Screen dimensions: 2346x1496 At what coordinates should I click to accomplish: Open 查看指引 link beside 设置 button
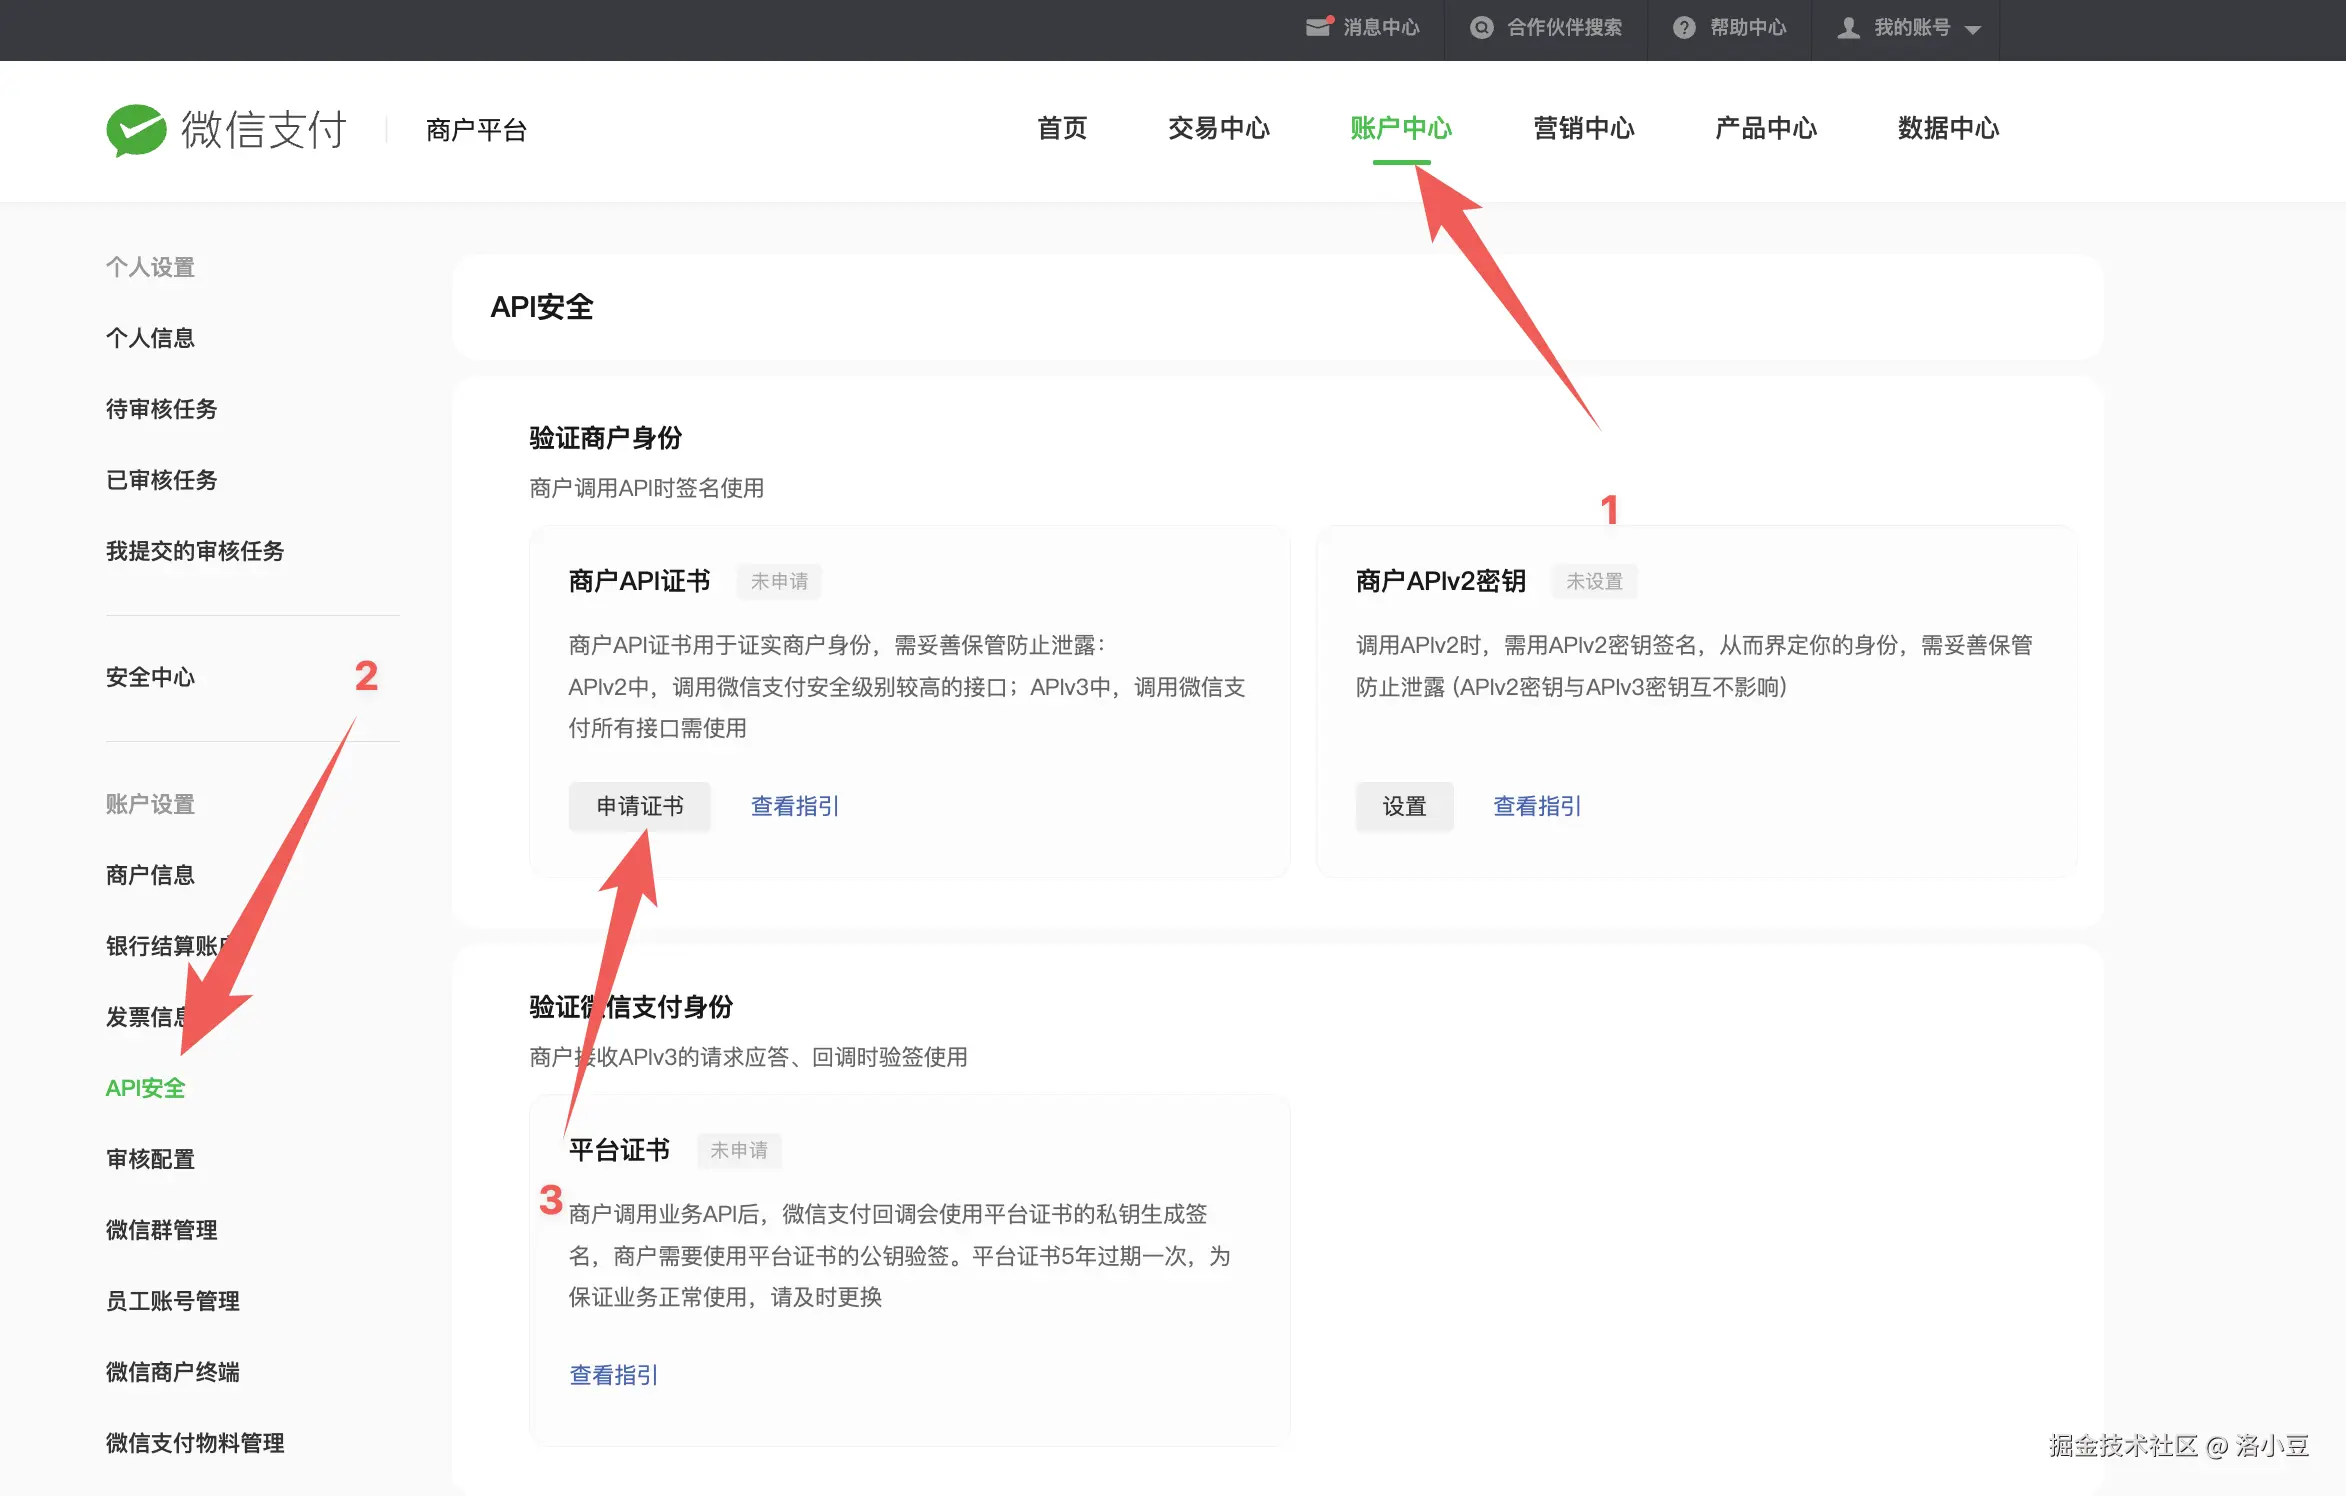pos(1537,806)
